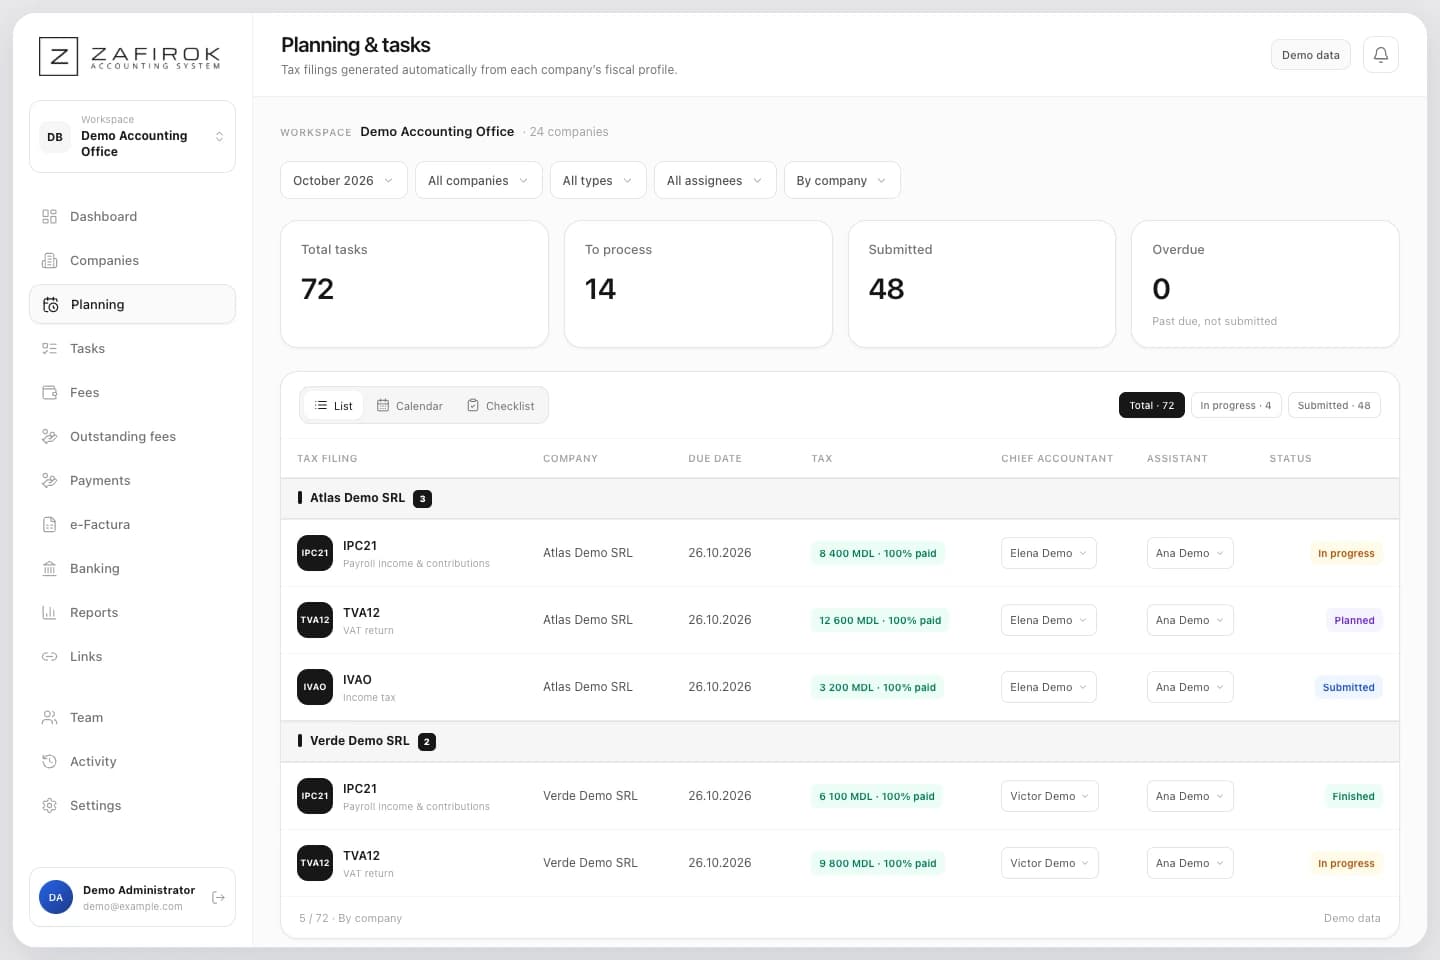
Task: Open the All types filter dropdown
Action: click(598, 180)
